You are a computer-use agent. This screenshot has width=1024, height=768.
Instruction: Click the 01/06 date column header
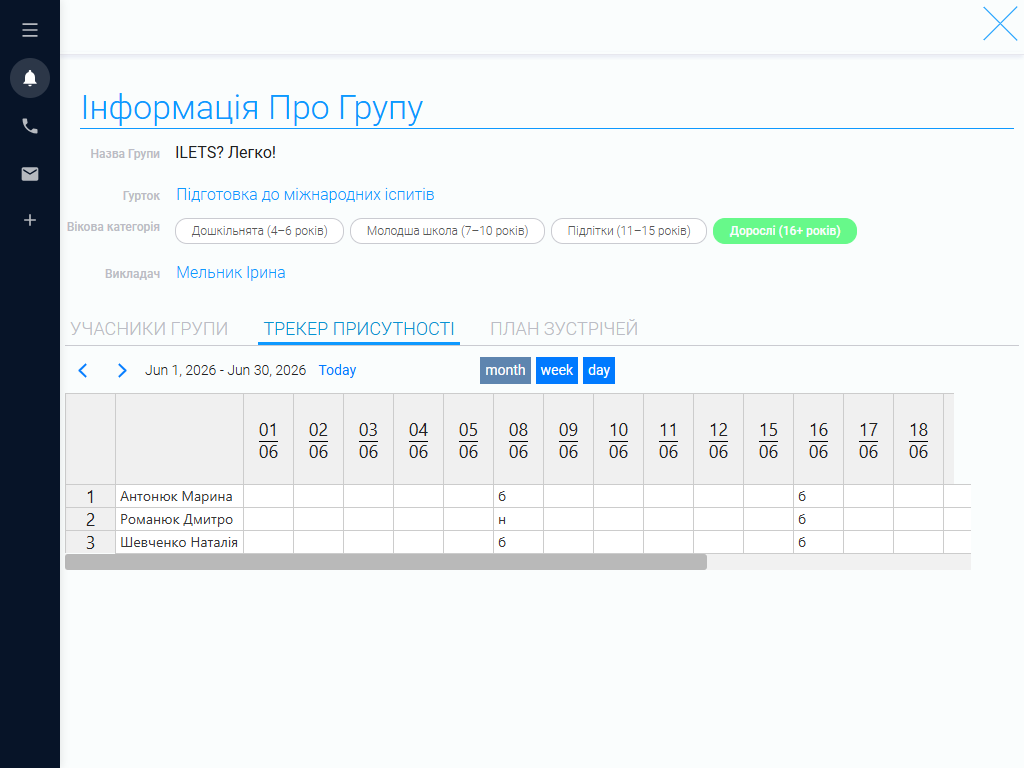coord(268,440)
